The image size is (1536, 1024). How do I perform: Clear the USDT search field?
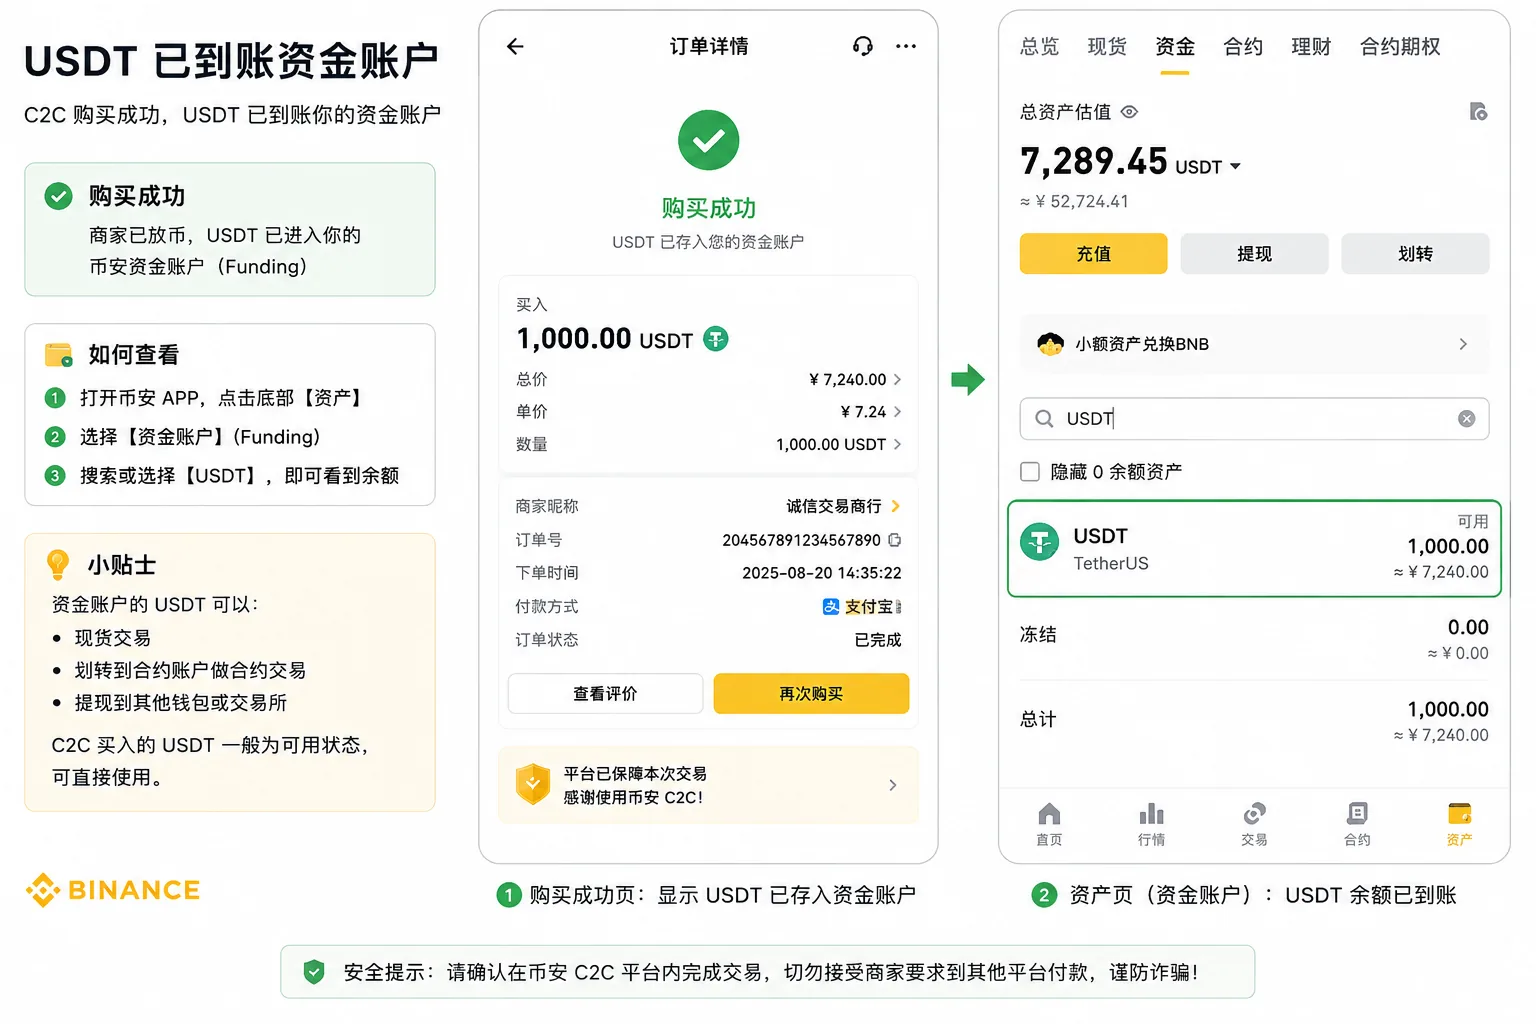(1466, 419)
